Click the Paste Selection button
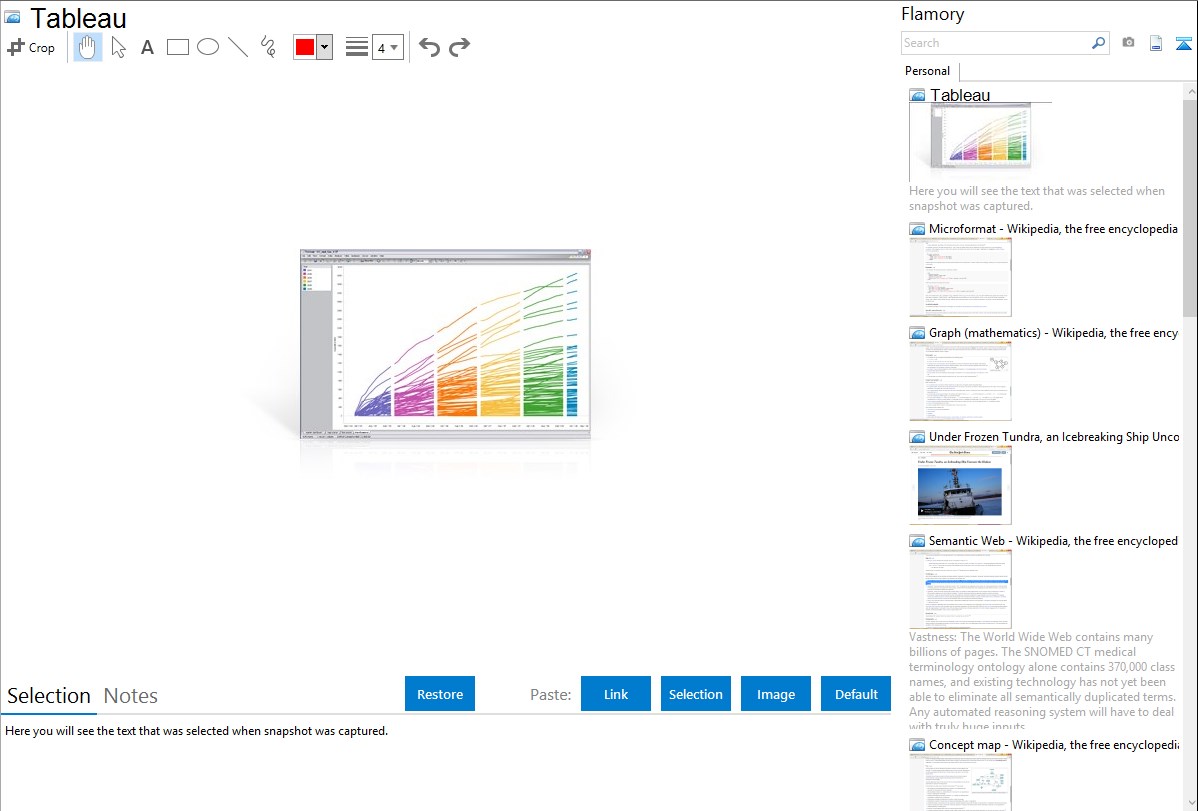 point(695,694)
